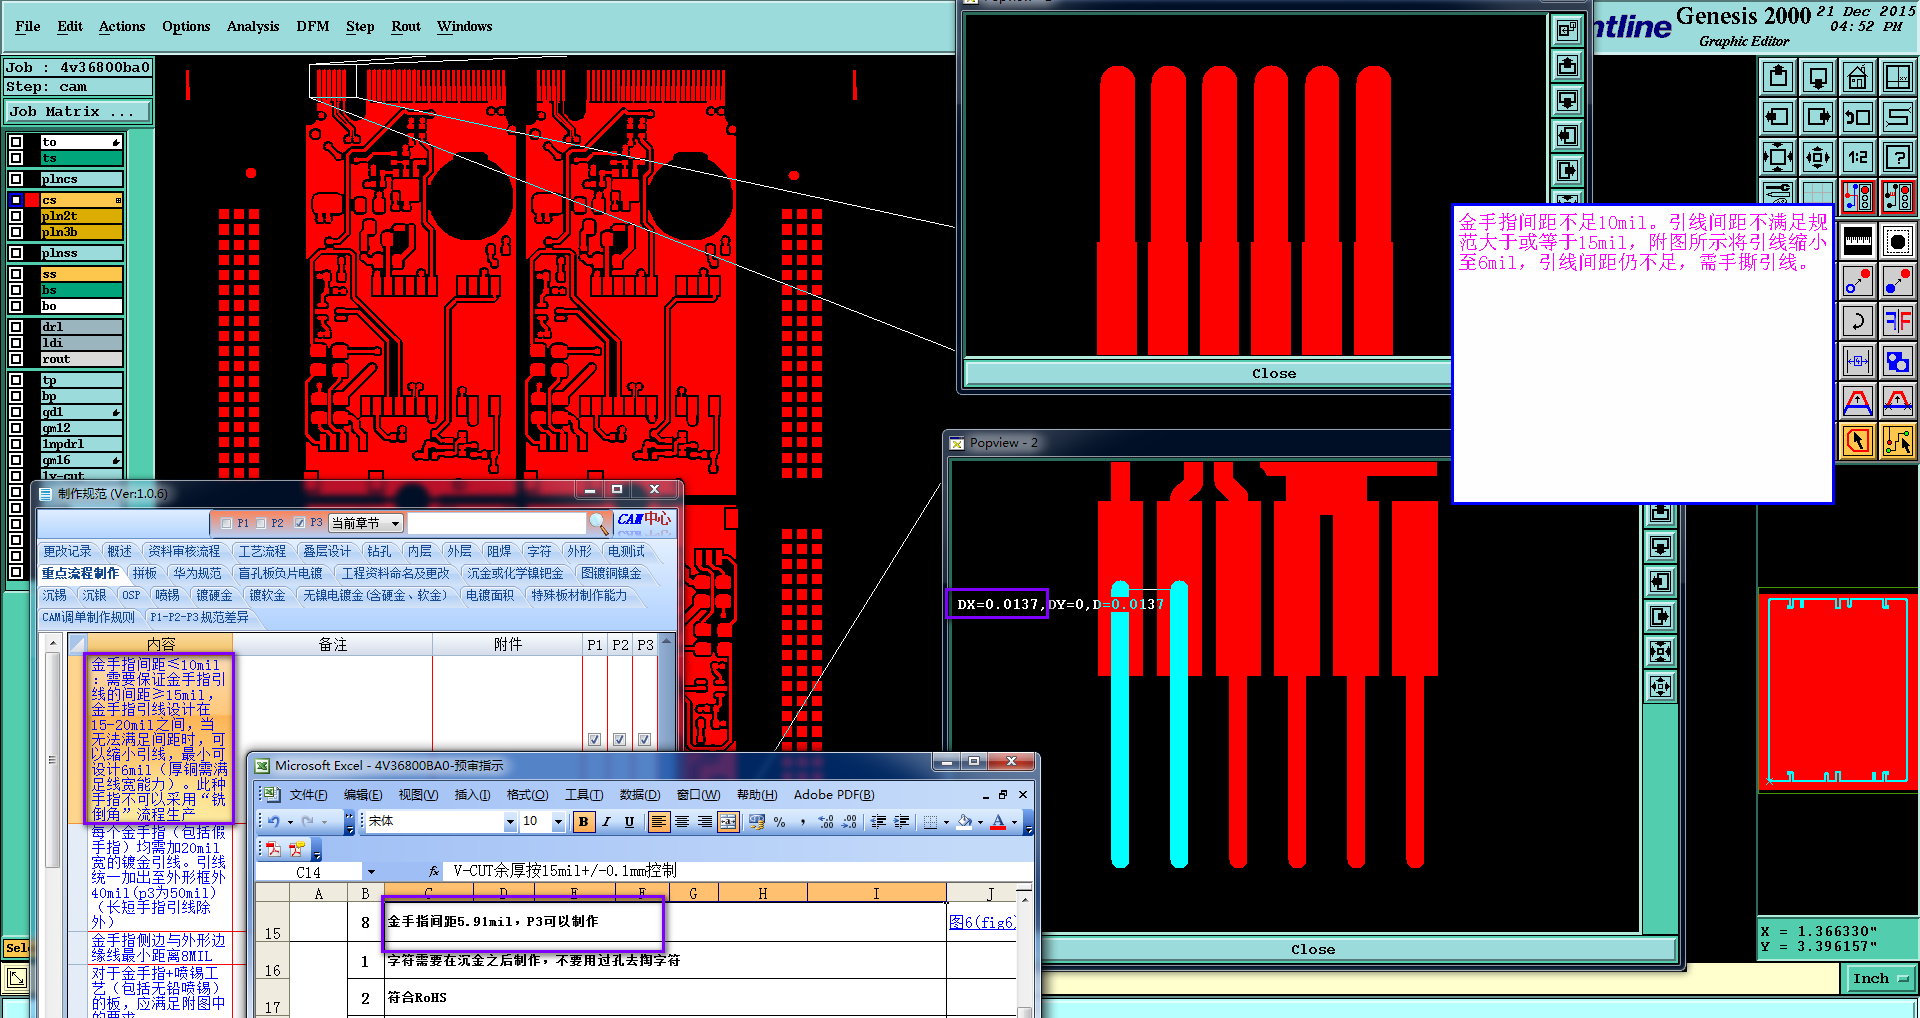Viewport: 1920px width, 1018px height.
Task: Click the search input field in 制作规范 window
Action: coord(497,523)
